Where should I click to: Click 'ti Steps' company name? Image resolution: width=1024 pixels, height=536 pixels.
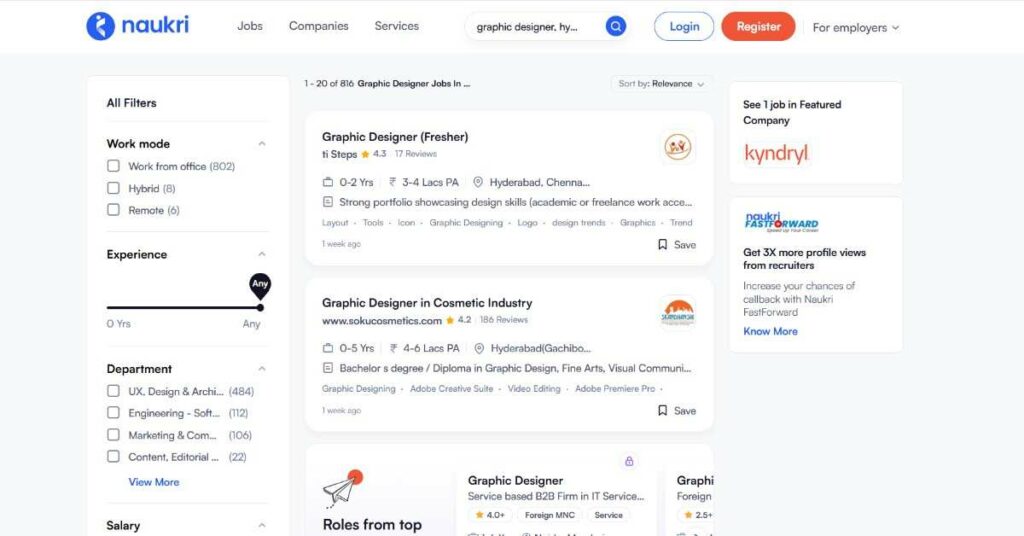pos(339,154)
